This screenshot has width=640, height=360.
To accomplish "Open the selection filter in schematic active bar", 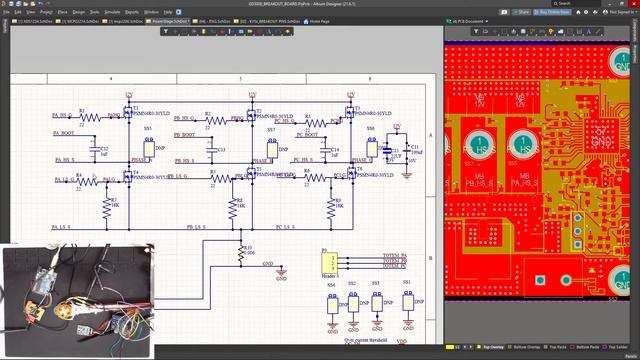I will pos(166,31).
